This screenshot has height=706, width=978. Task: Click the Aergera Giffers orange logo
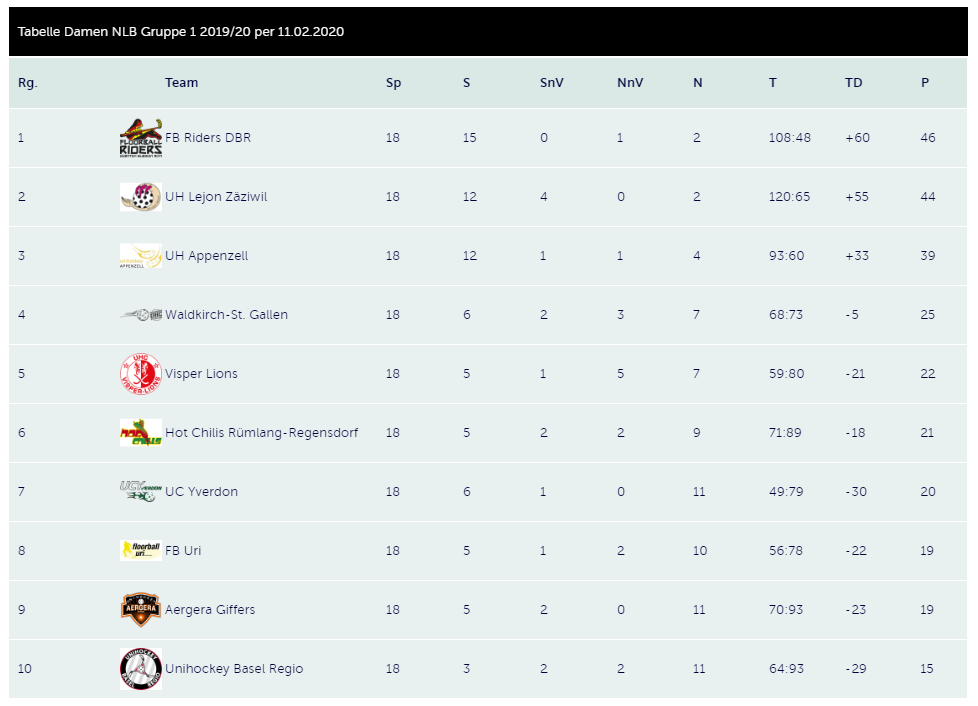[x=141, y=610]
